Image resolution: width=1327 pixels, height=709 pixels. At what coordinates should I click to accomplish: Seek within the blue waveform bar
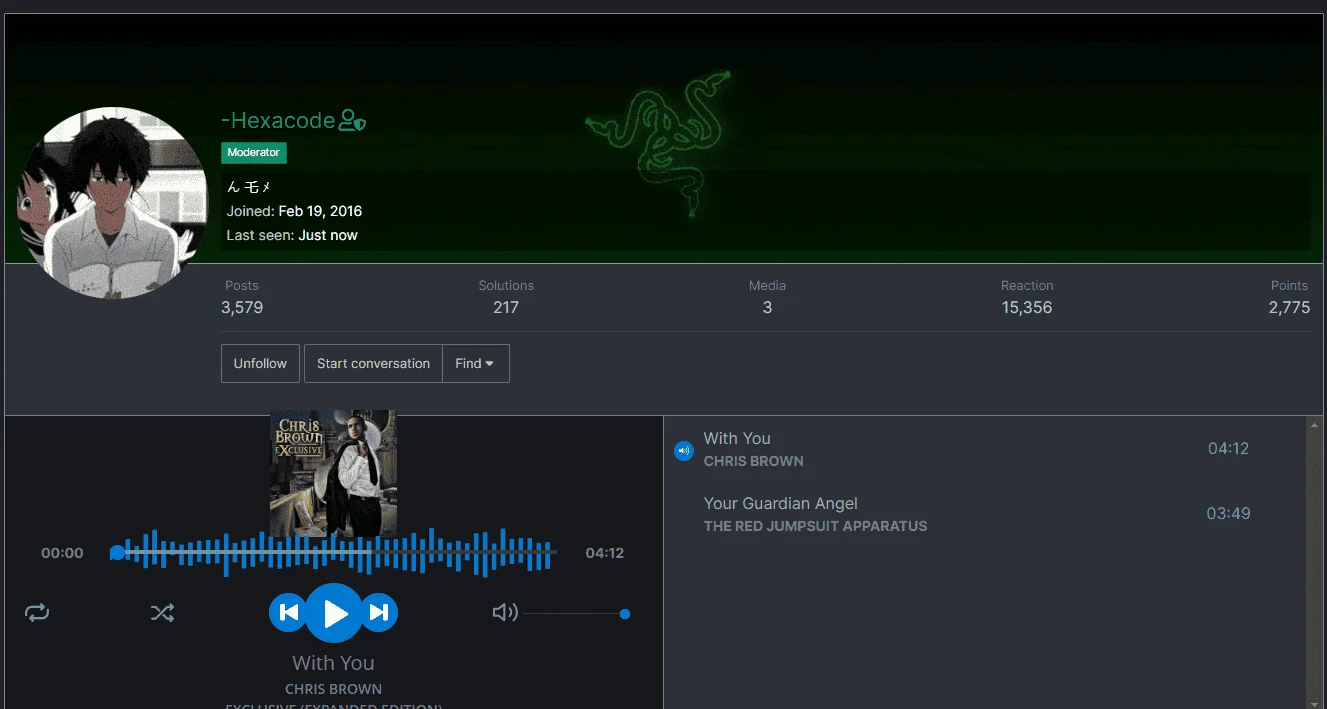pos(333,553)
